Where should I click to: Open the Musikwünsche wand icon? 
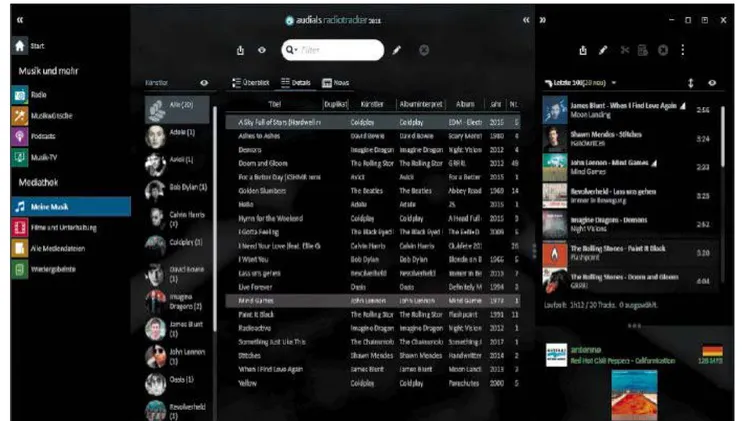coord(20,116)
